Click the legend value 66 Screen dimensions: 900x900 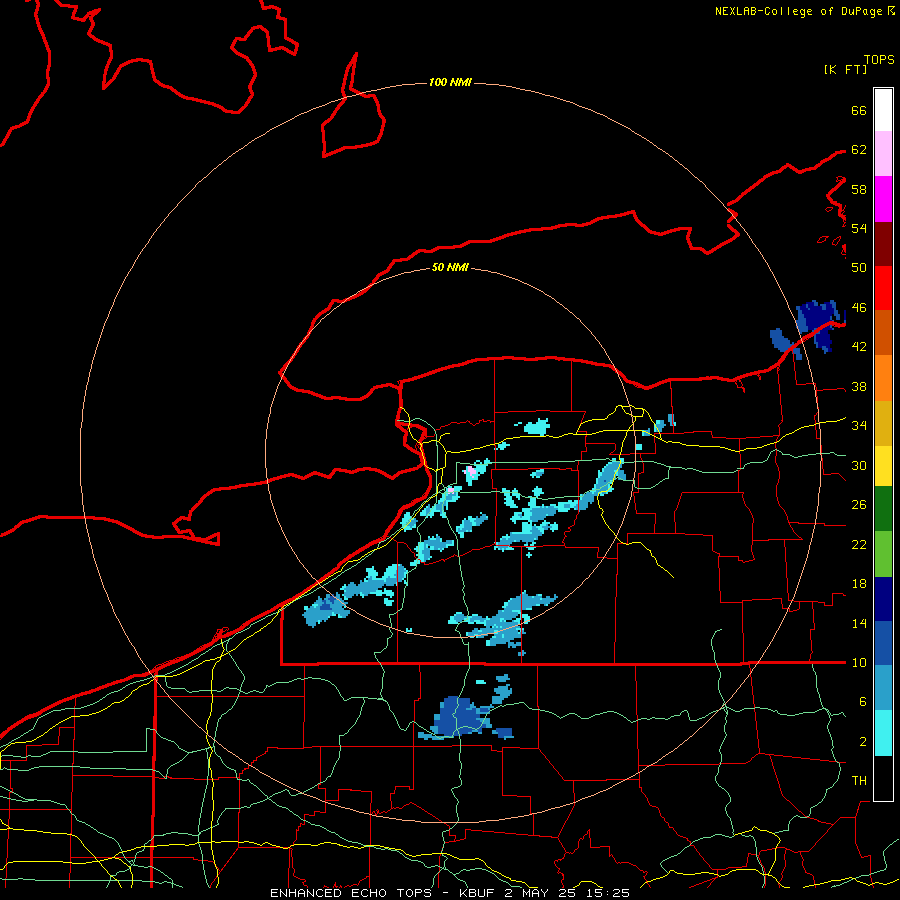point(859,111)
